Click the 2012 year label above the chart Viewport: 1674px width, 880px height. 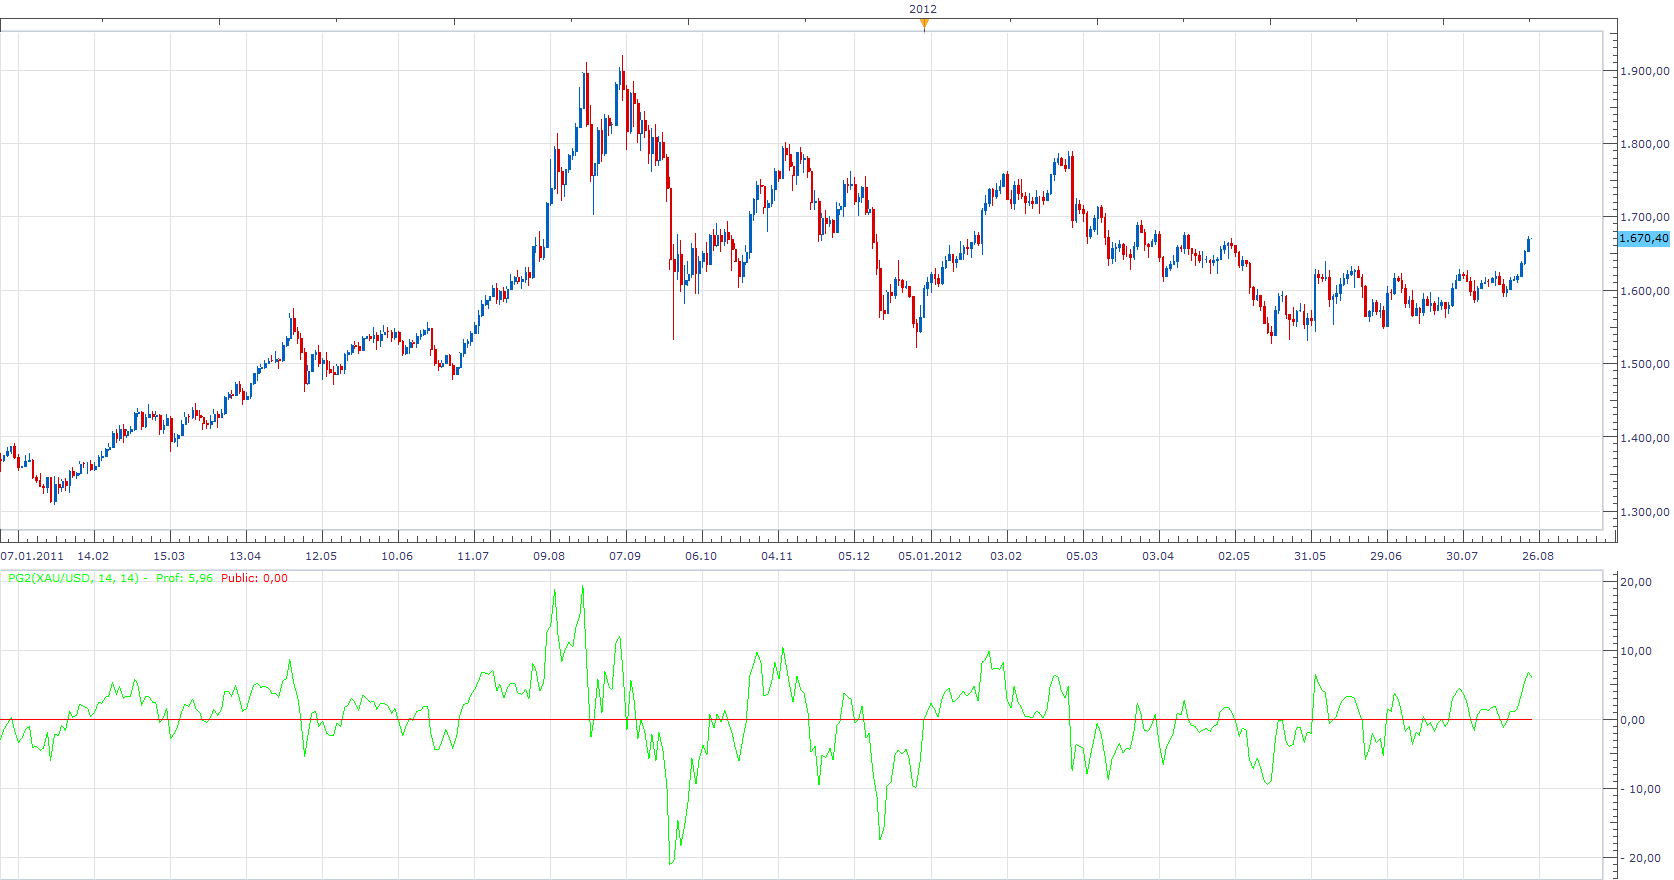coord(923,9)
